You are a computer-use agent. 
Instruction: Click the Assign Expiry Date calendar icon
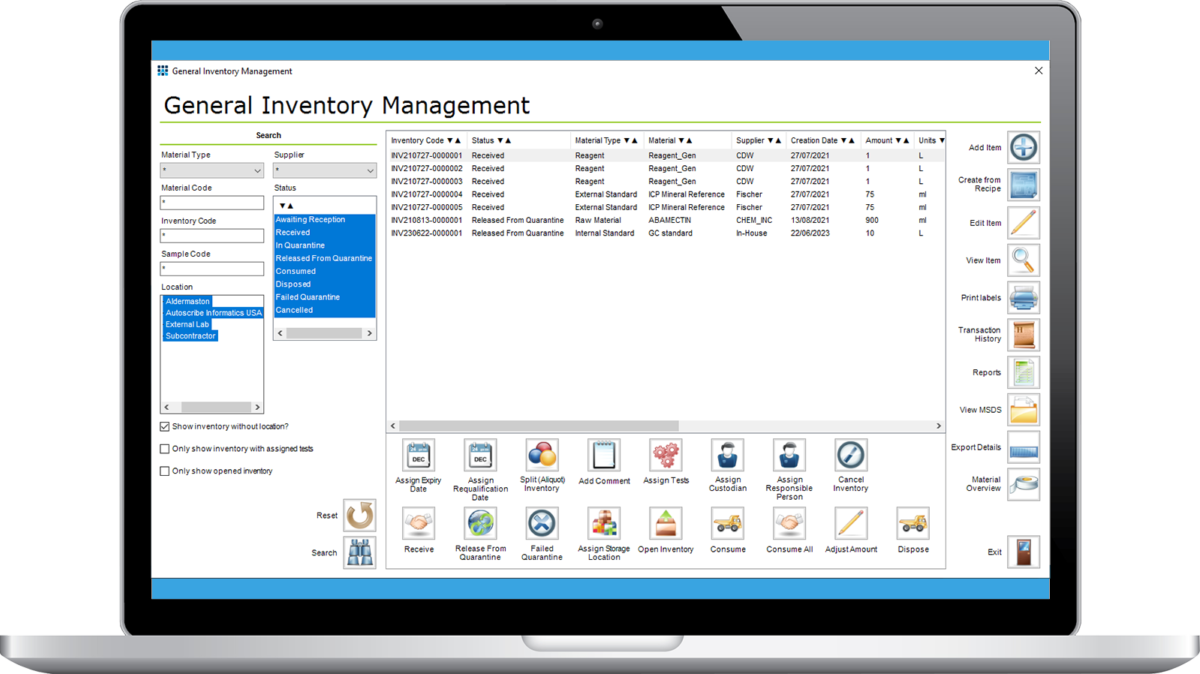418,456
